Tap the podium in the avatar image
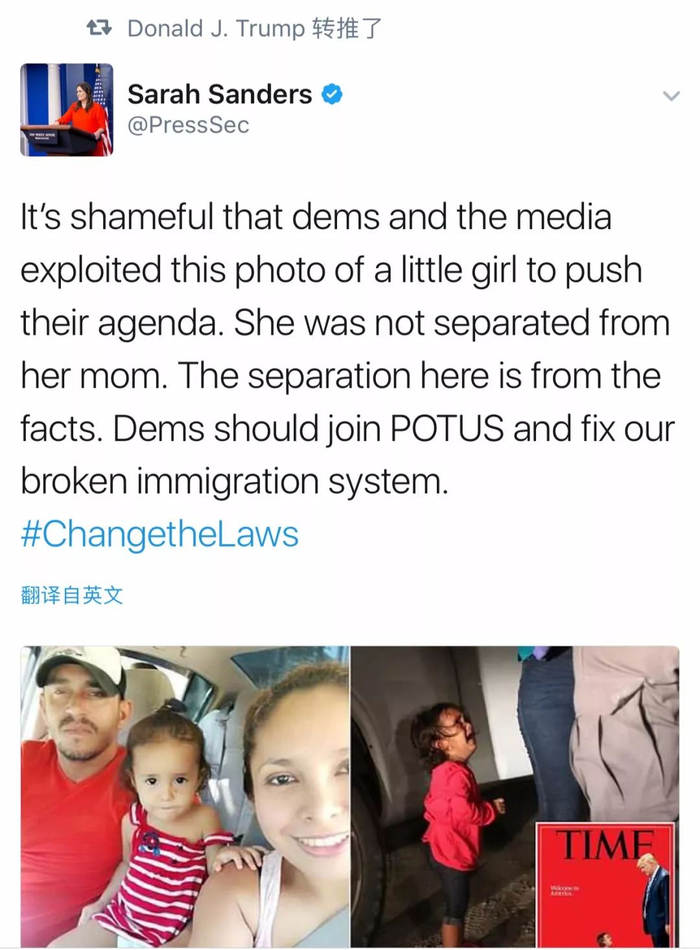This screenshot has height=950, width=700. click(x=58, y=139)
